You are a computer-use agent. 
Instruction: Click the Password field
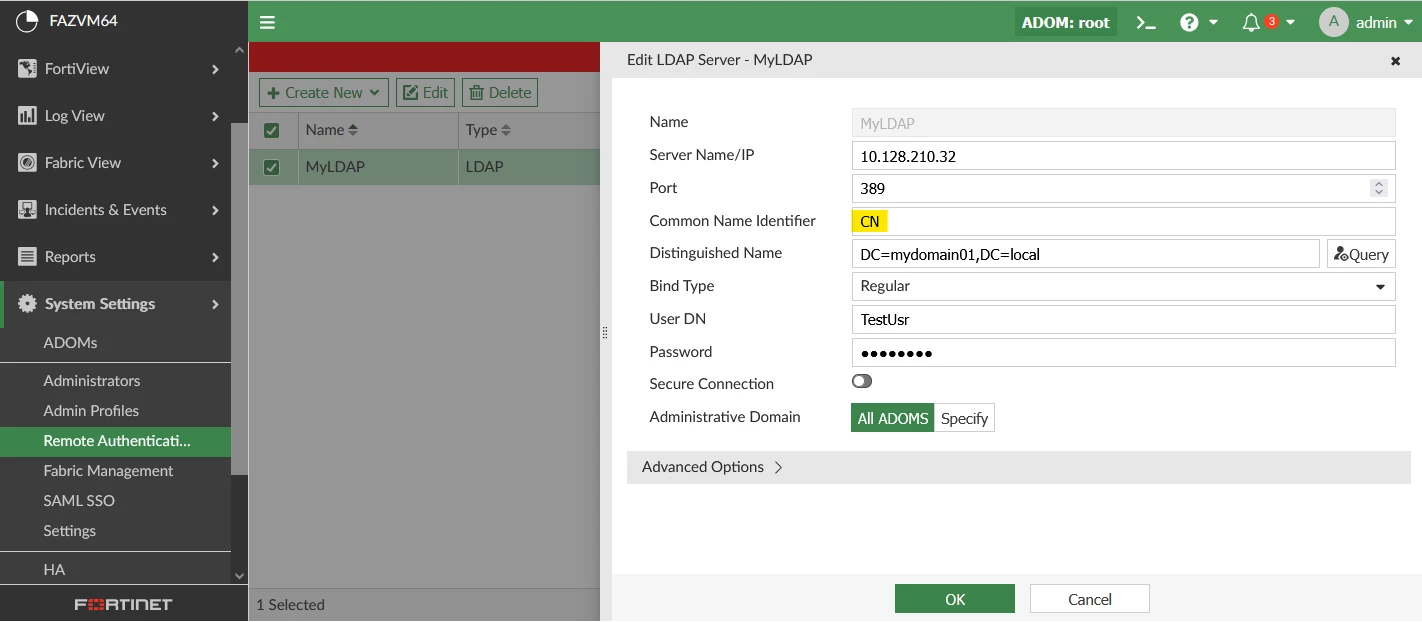(1123, 352)
